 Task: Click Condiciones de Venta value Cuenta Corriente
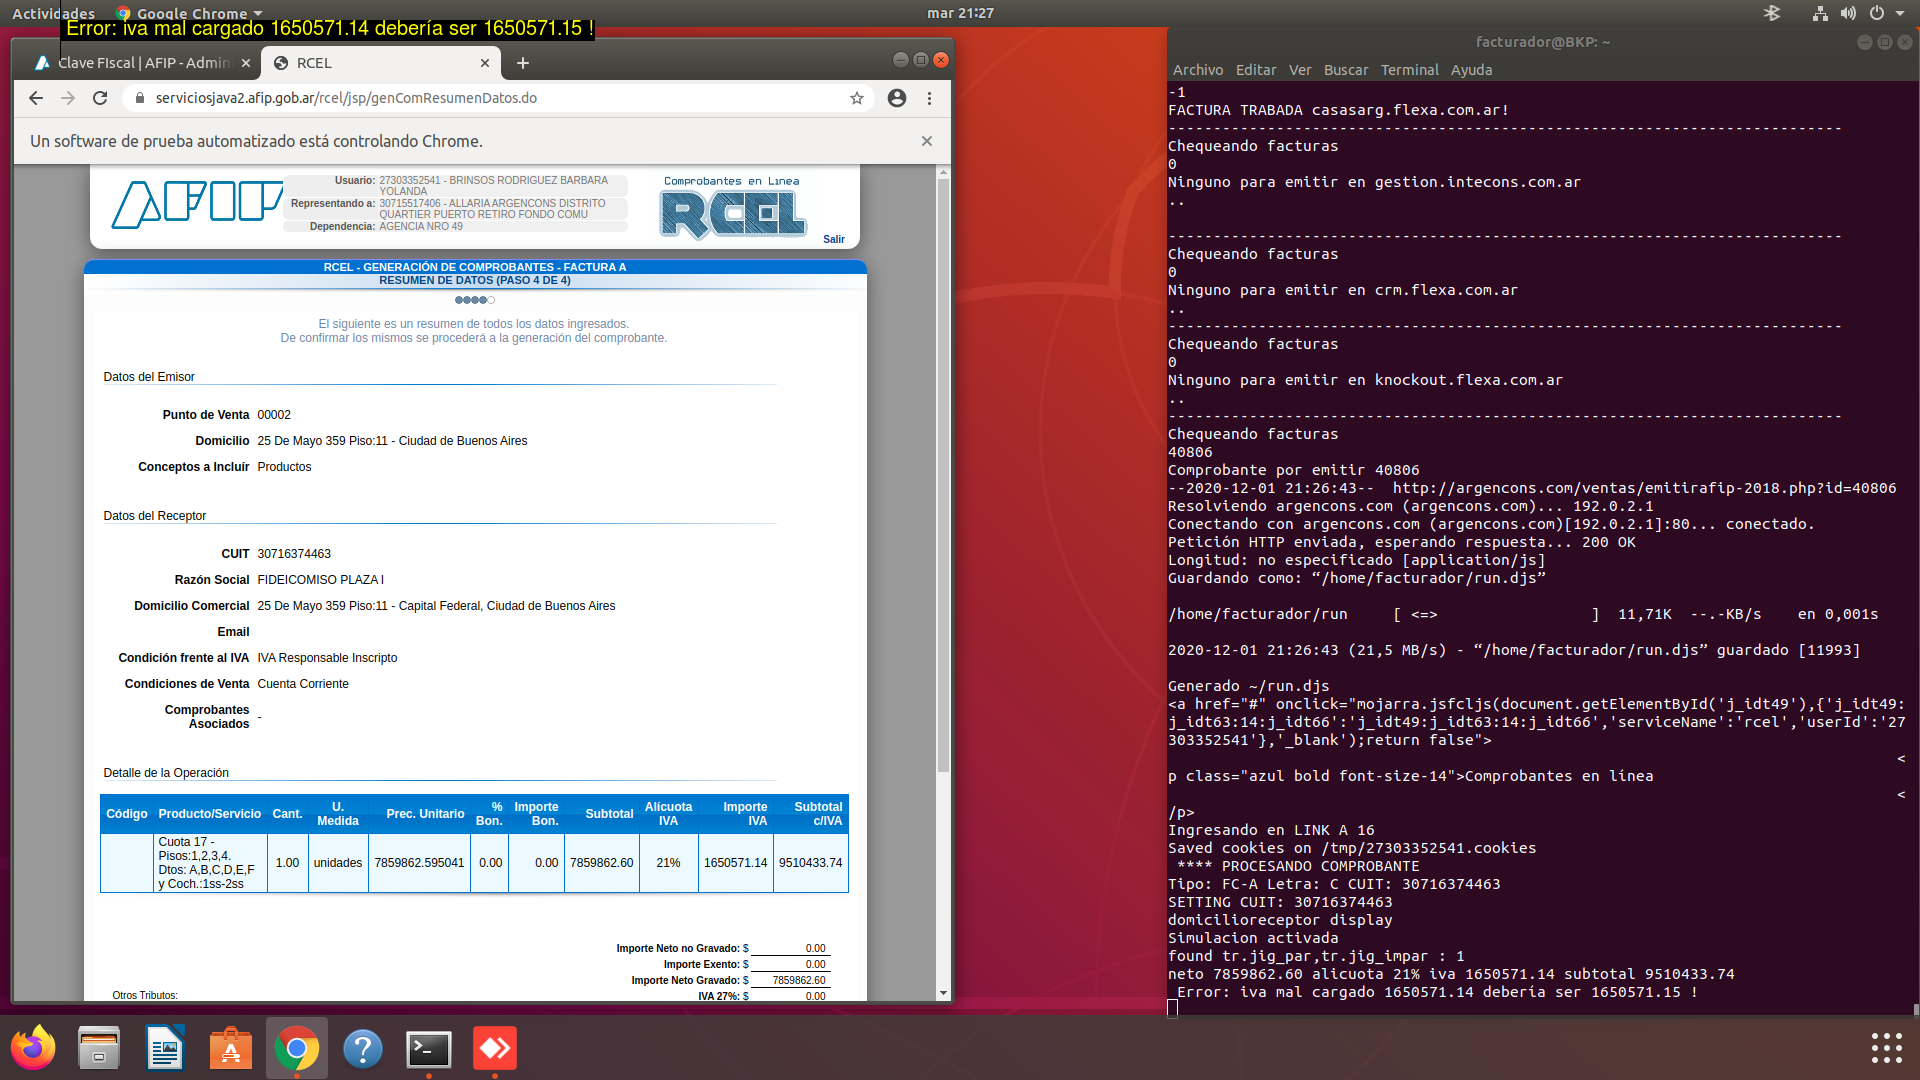pos(303,684)
